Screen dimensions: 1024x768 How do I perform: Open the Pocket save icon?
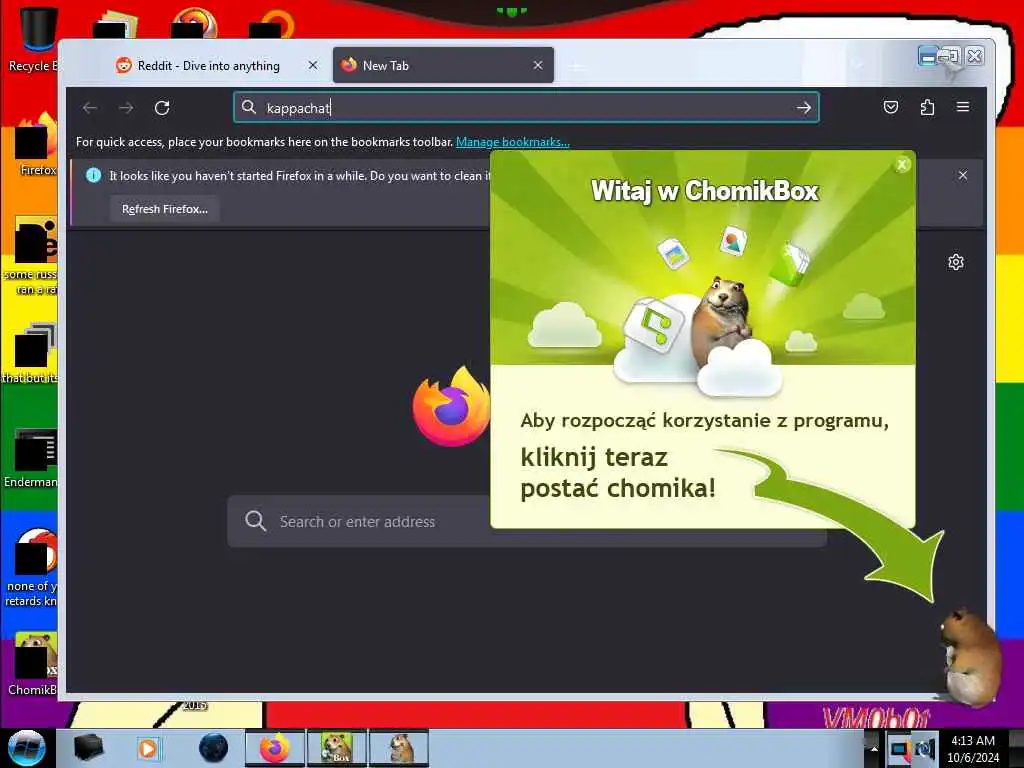(x=891, y=107)
